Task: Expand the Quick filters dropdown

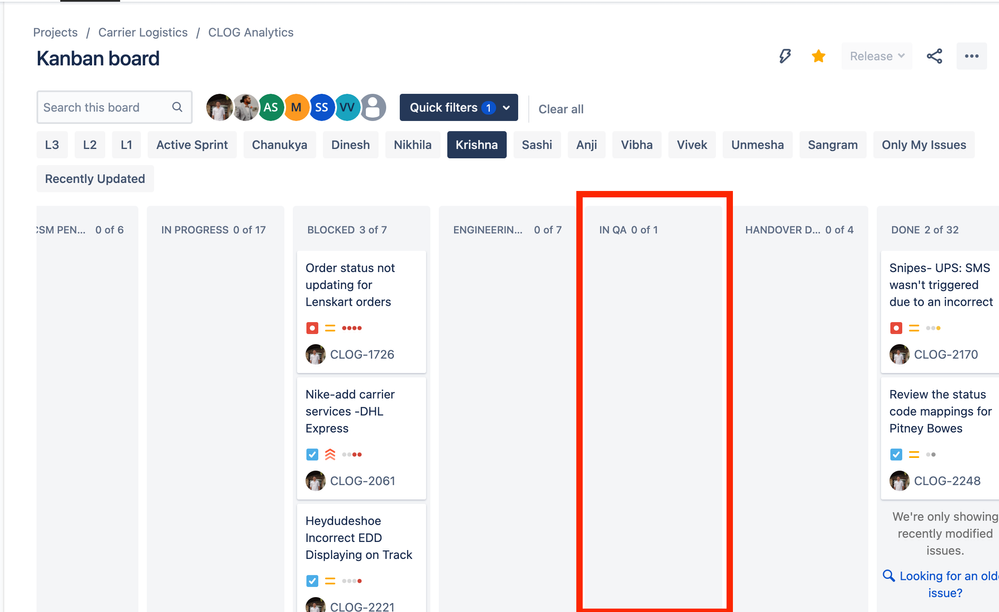Action: point(459,108)
